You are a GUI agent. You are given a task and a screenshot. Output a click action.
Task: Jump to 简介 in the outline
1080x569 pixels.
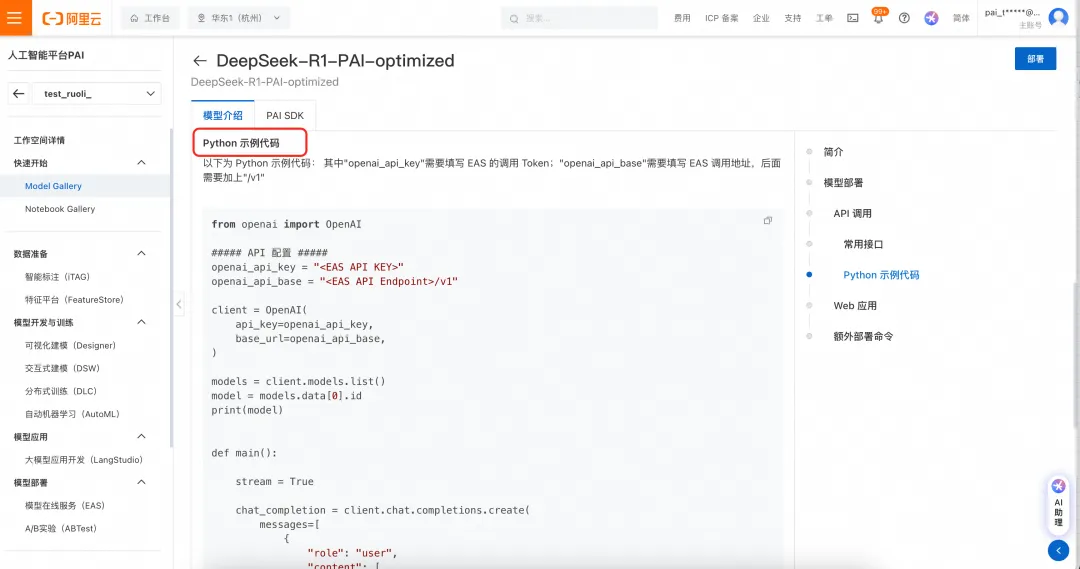(x=833, y=152)
